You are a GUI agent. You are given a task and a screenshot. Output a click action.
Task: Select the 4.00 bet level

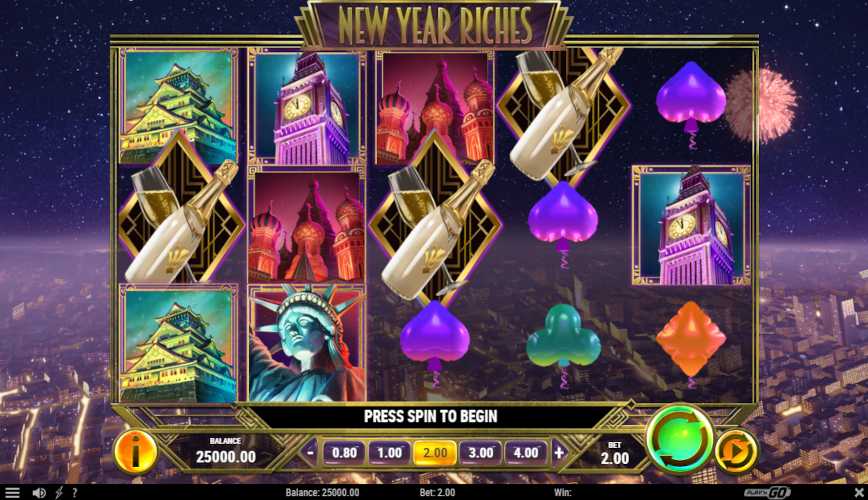tap(525, 453)
